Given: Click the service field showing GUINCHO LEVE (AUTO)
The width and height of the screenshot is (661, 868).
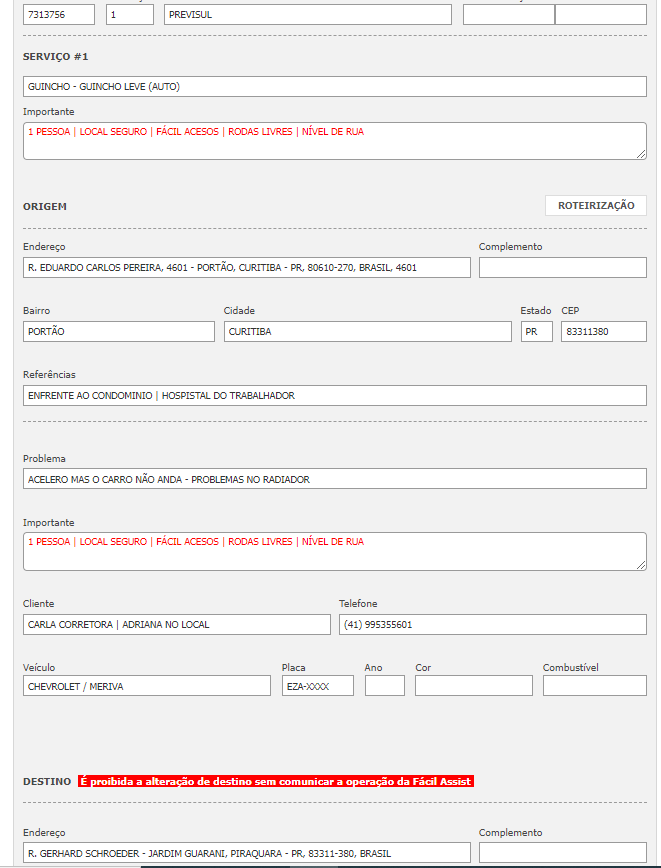Looking at the screenshot, I should 334,86.
